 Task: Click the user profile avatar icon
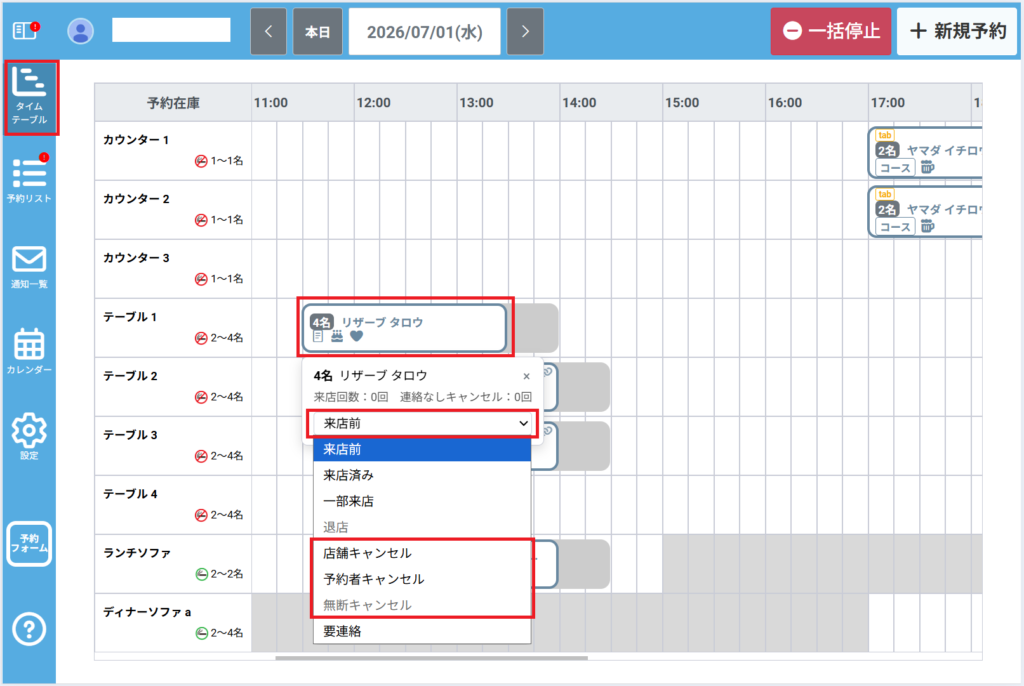[x=81, y=31]
